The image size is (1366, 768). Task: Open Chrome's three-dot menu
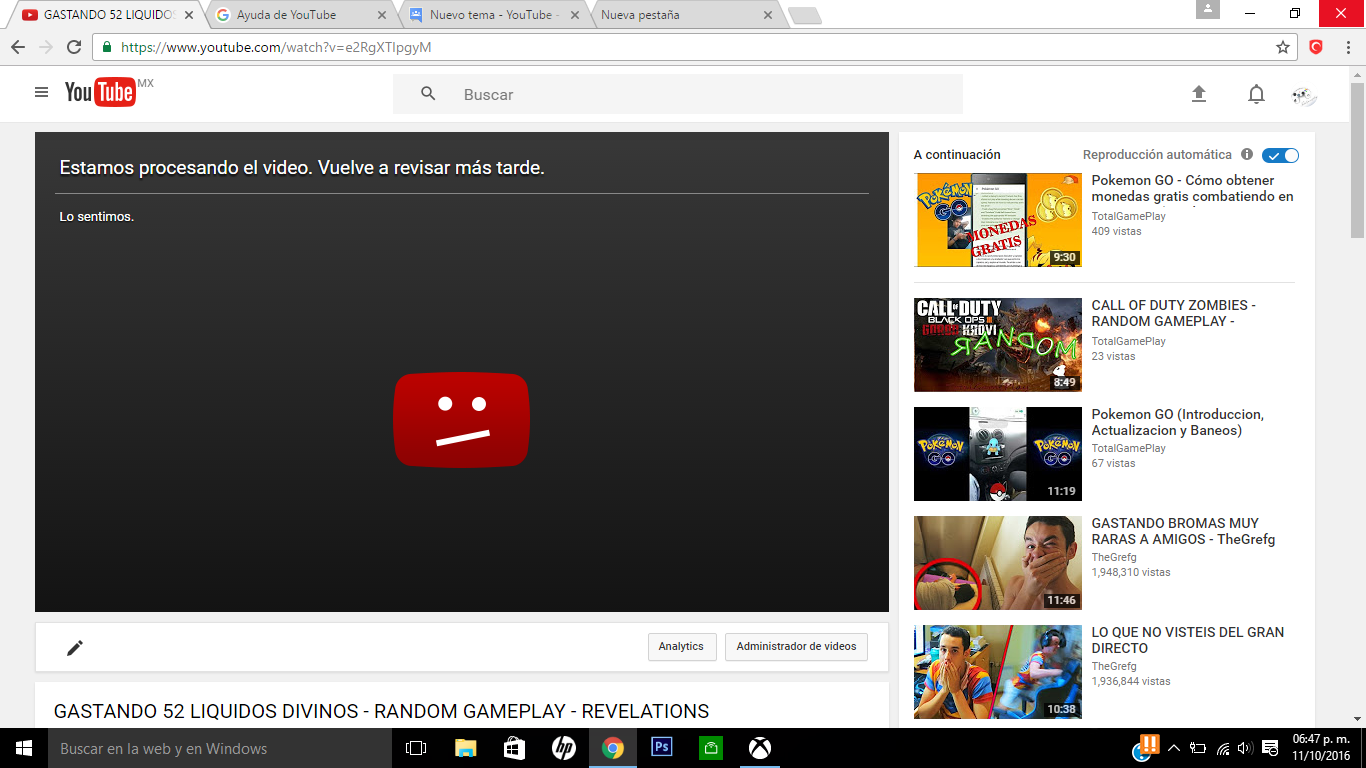point(1347,47)
